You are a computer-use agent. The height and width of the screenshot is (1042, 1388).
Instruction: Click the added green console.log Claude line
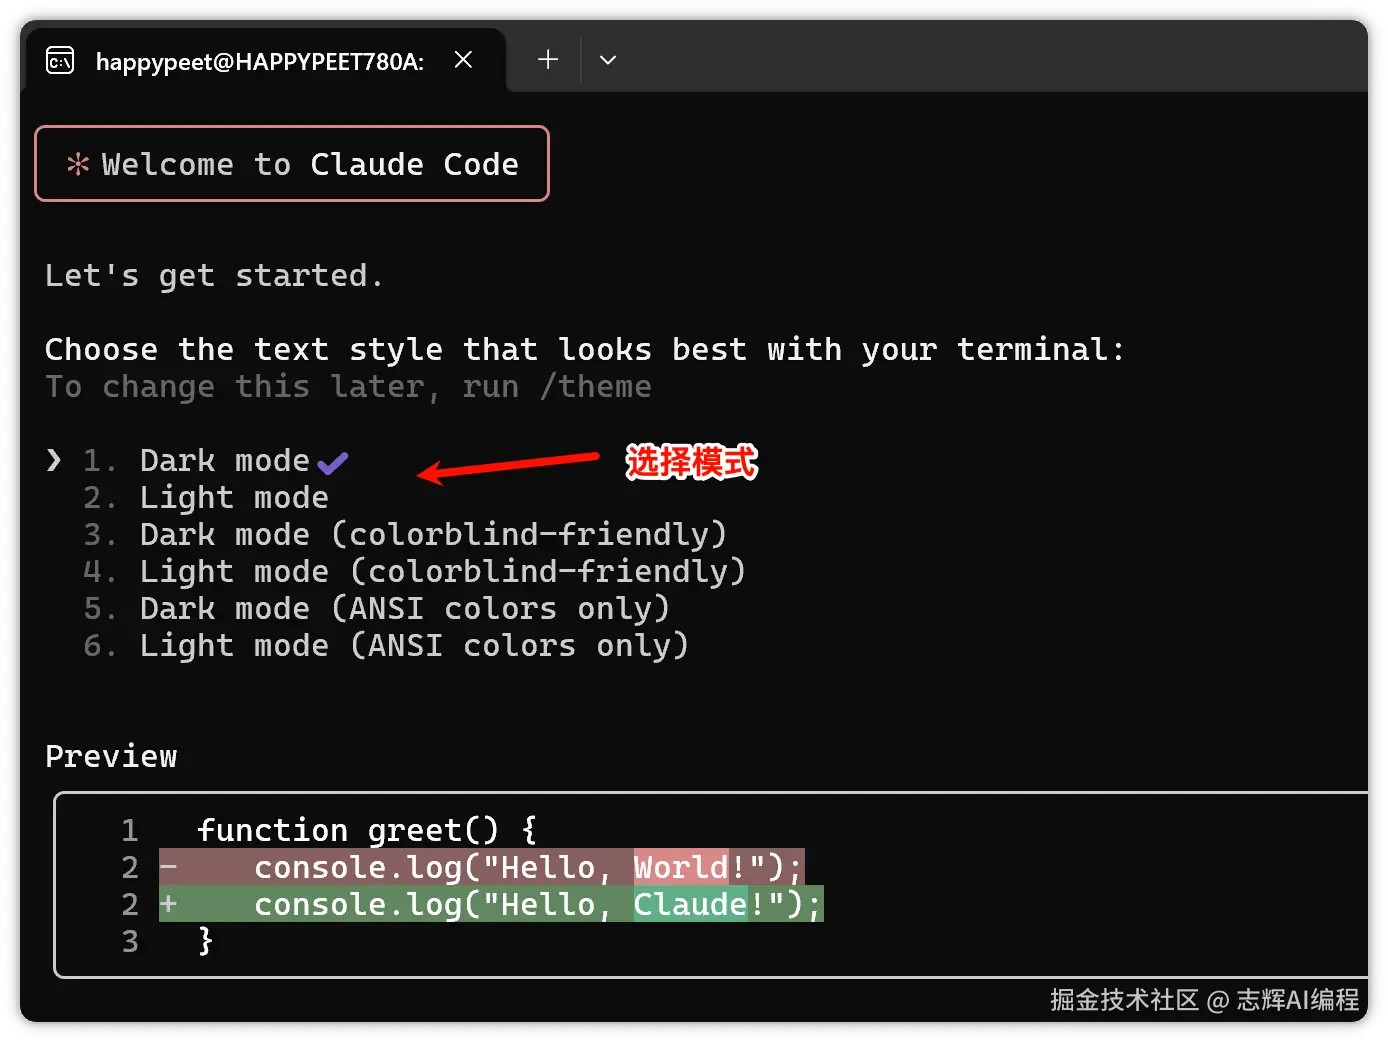pyautogui.click(x=491, y=904)
